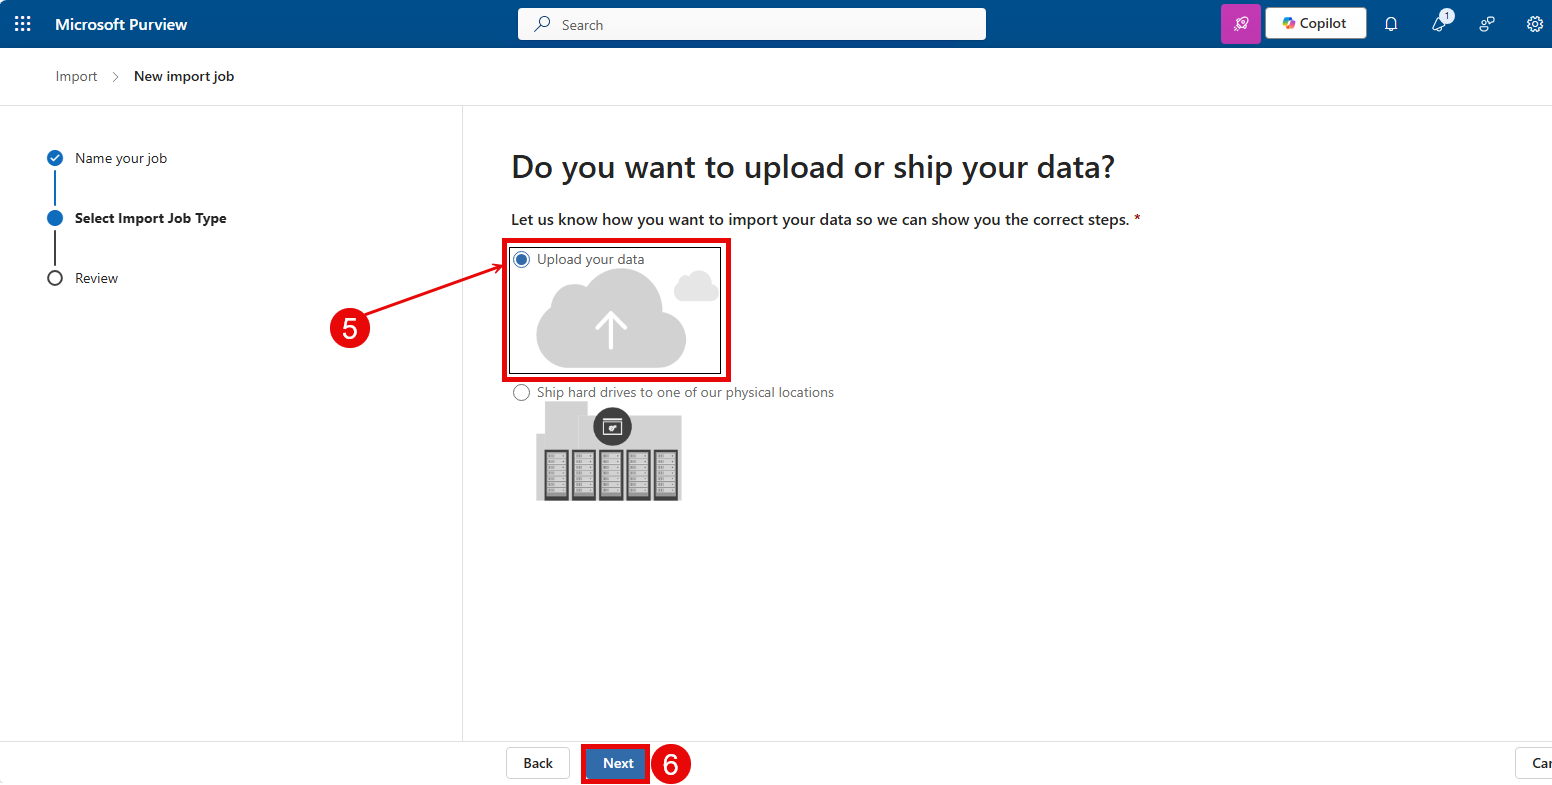Go to the Name your job step
The image size is (1552, 785).
(x=120, y=158)
